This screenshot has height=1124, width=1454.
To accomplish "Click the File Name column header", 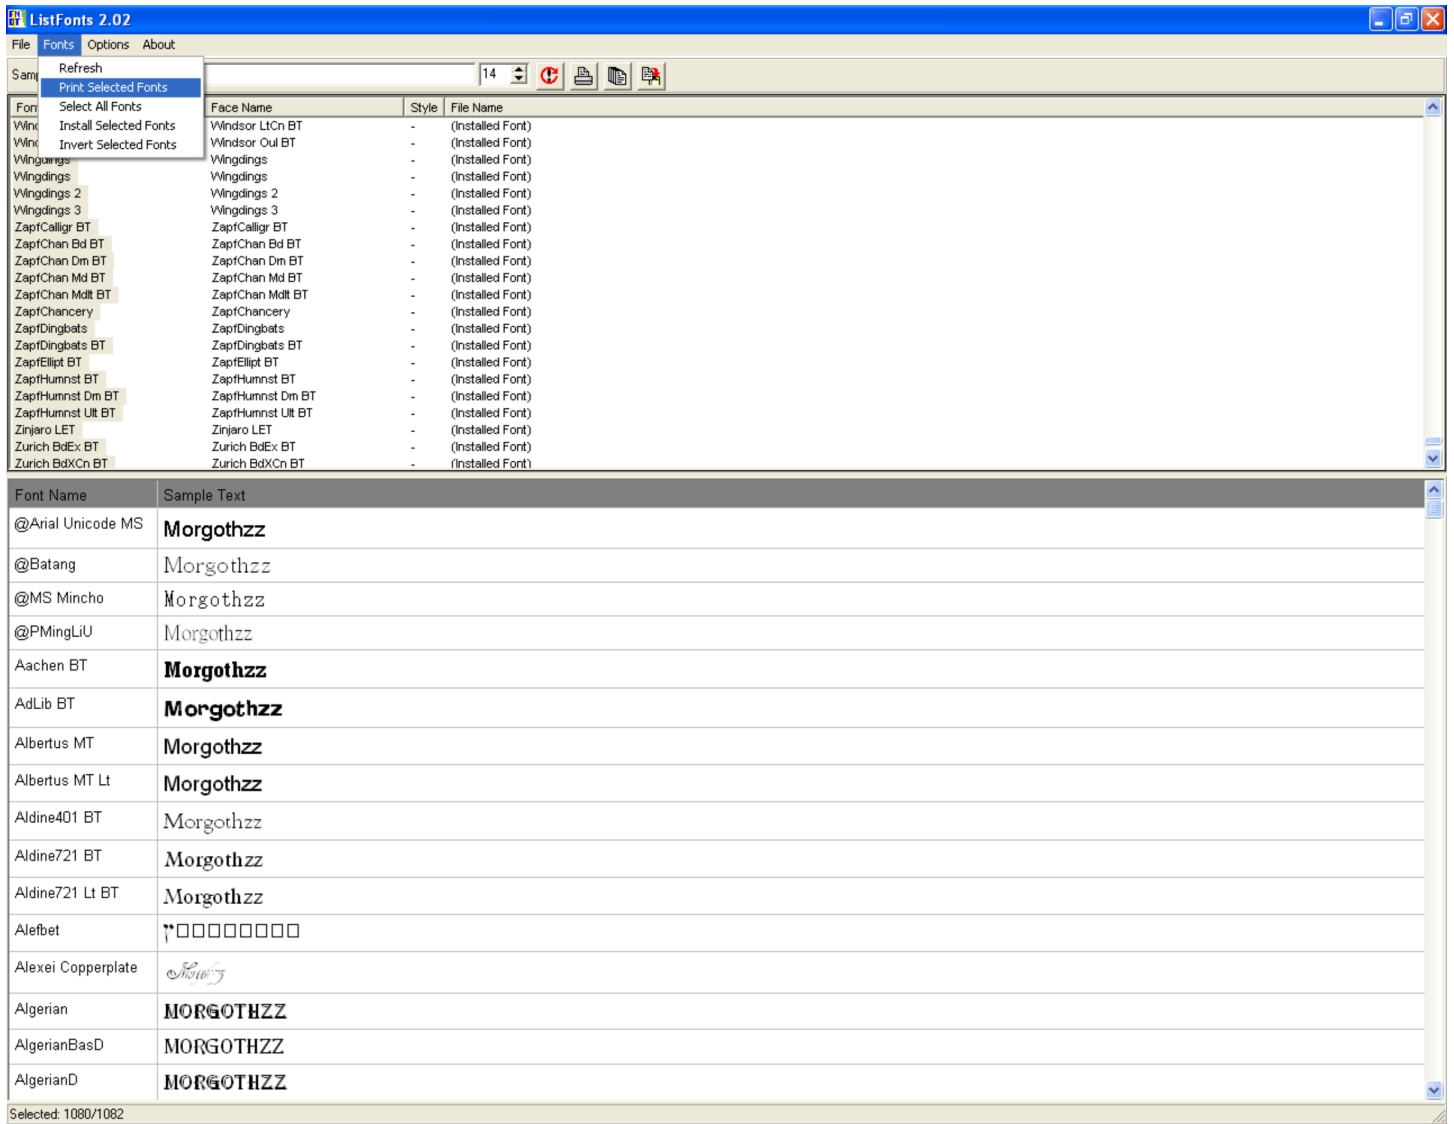I will click(477, 107).
